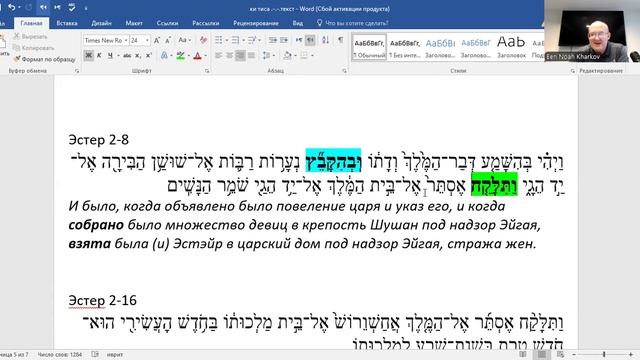
Task: Toggle right alignment of paragraph
Action: (x=240, y=55)
